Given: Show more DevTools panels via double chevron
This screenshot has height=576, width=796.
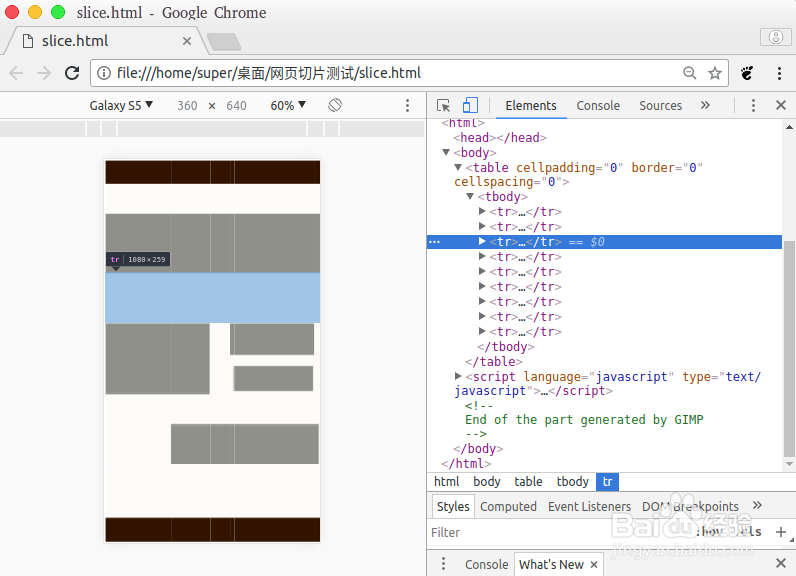Looking at the screenshot, I should (x=705, y=105).
